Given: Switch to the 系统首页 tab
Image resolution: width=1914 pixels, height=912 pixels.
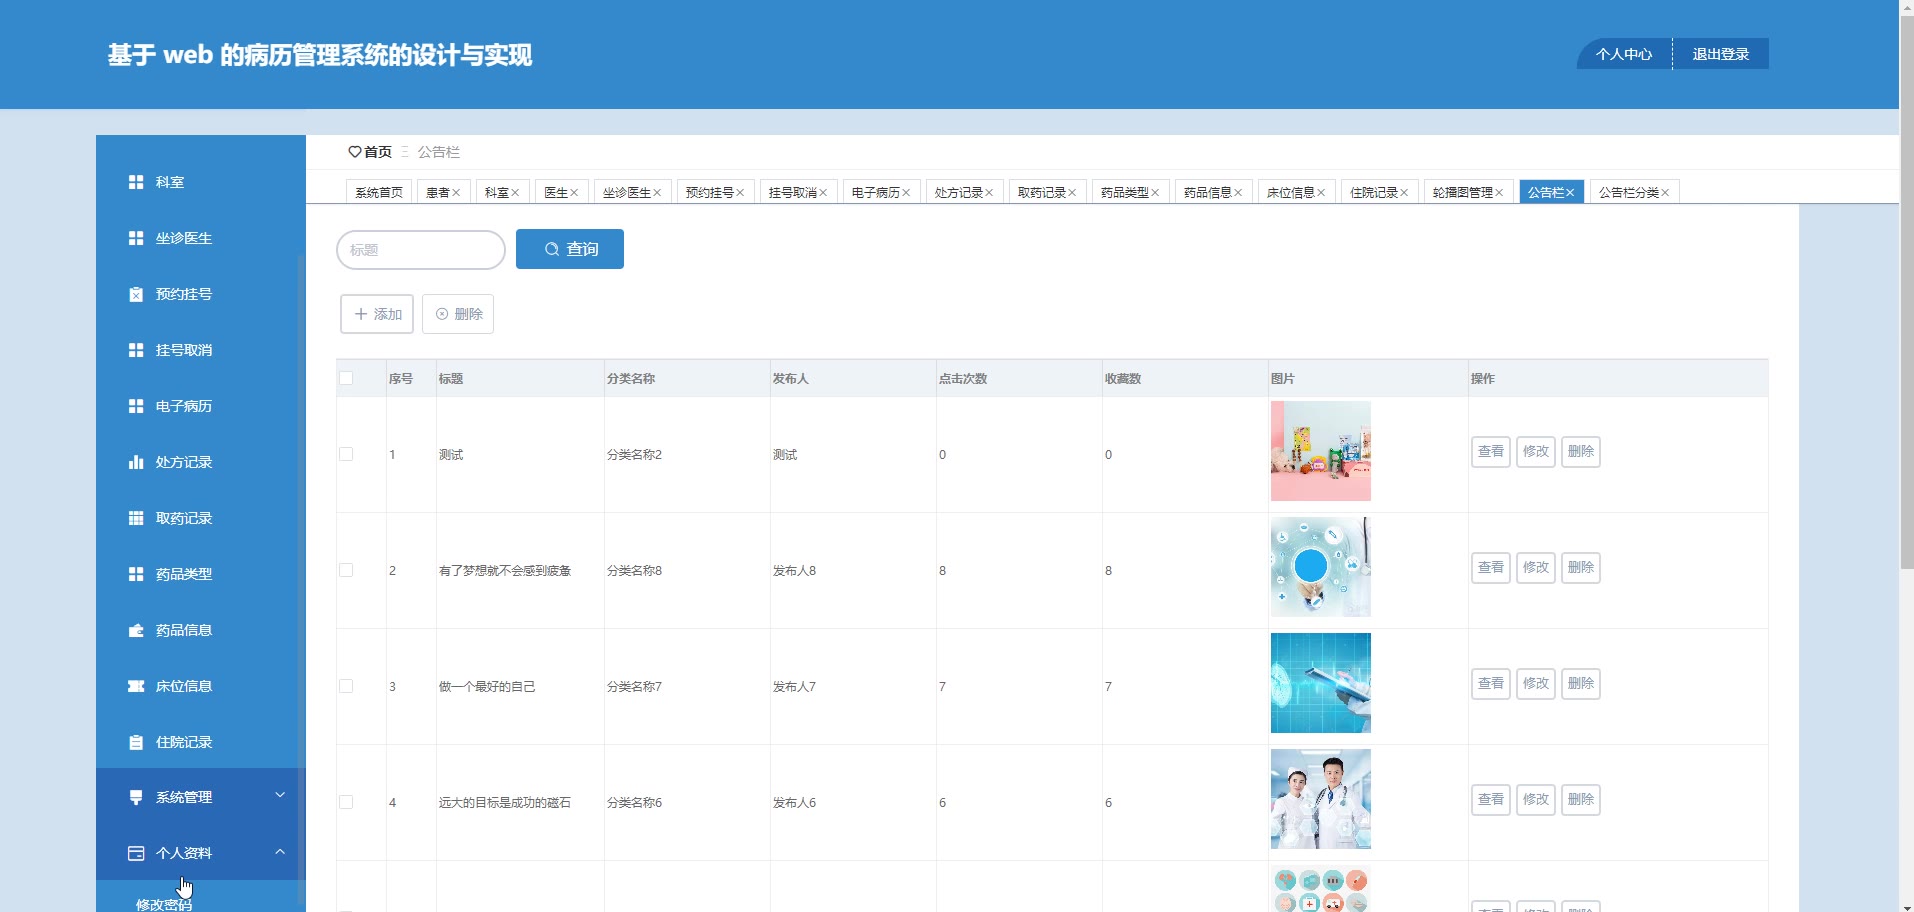Looking at the screenshot, I should pyautogui.click(x=379, y=192).
